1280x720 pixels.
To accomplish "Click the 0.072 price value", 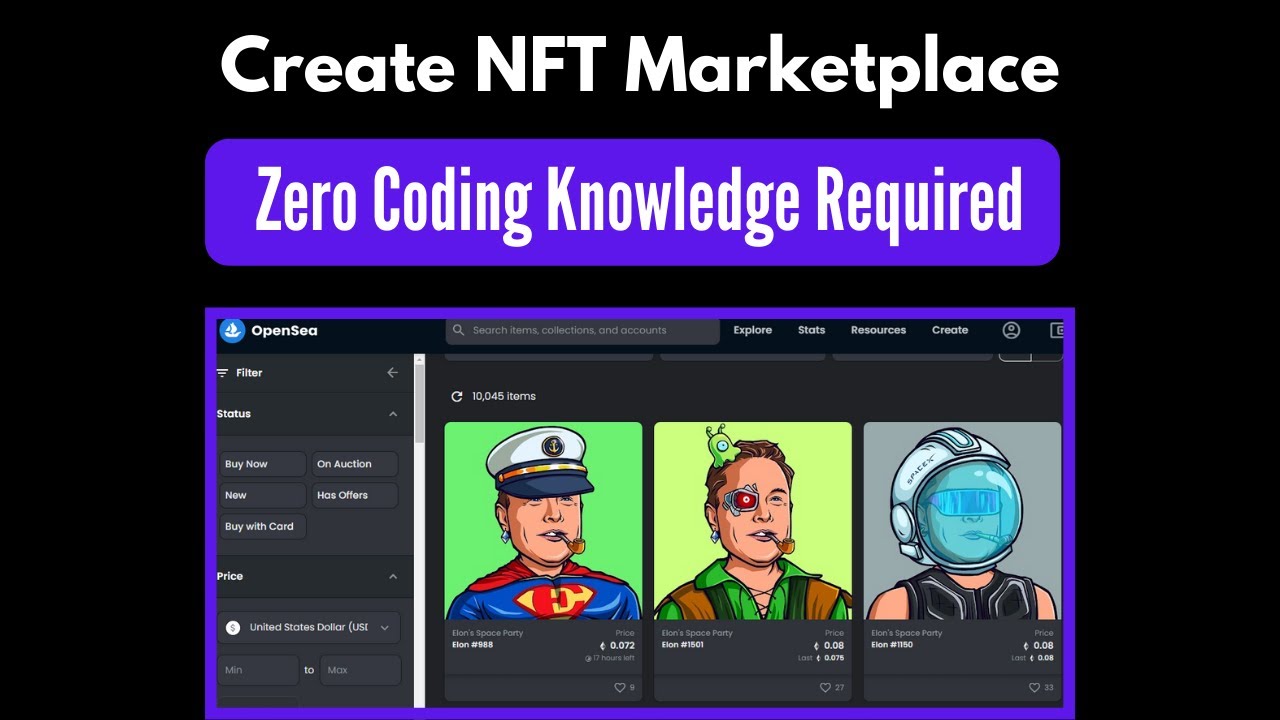I will pyautogui.click(x=622, y=646).
